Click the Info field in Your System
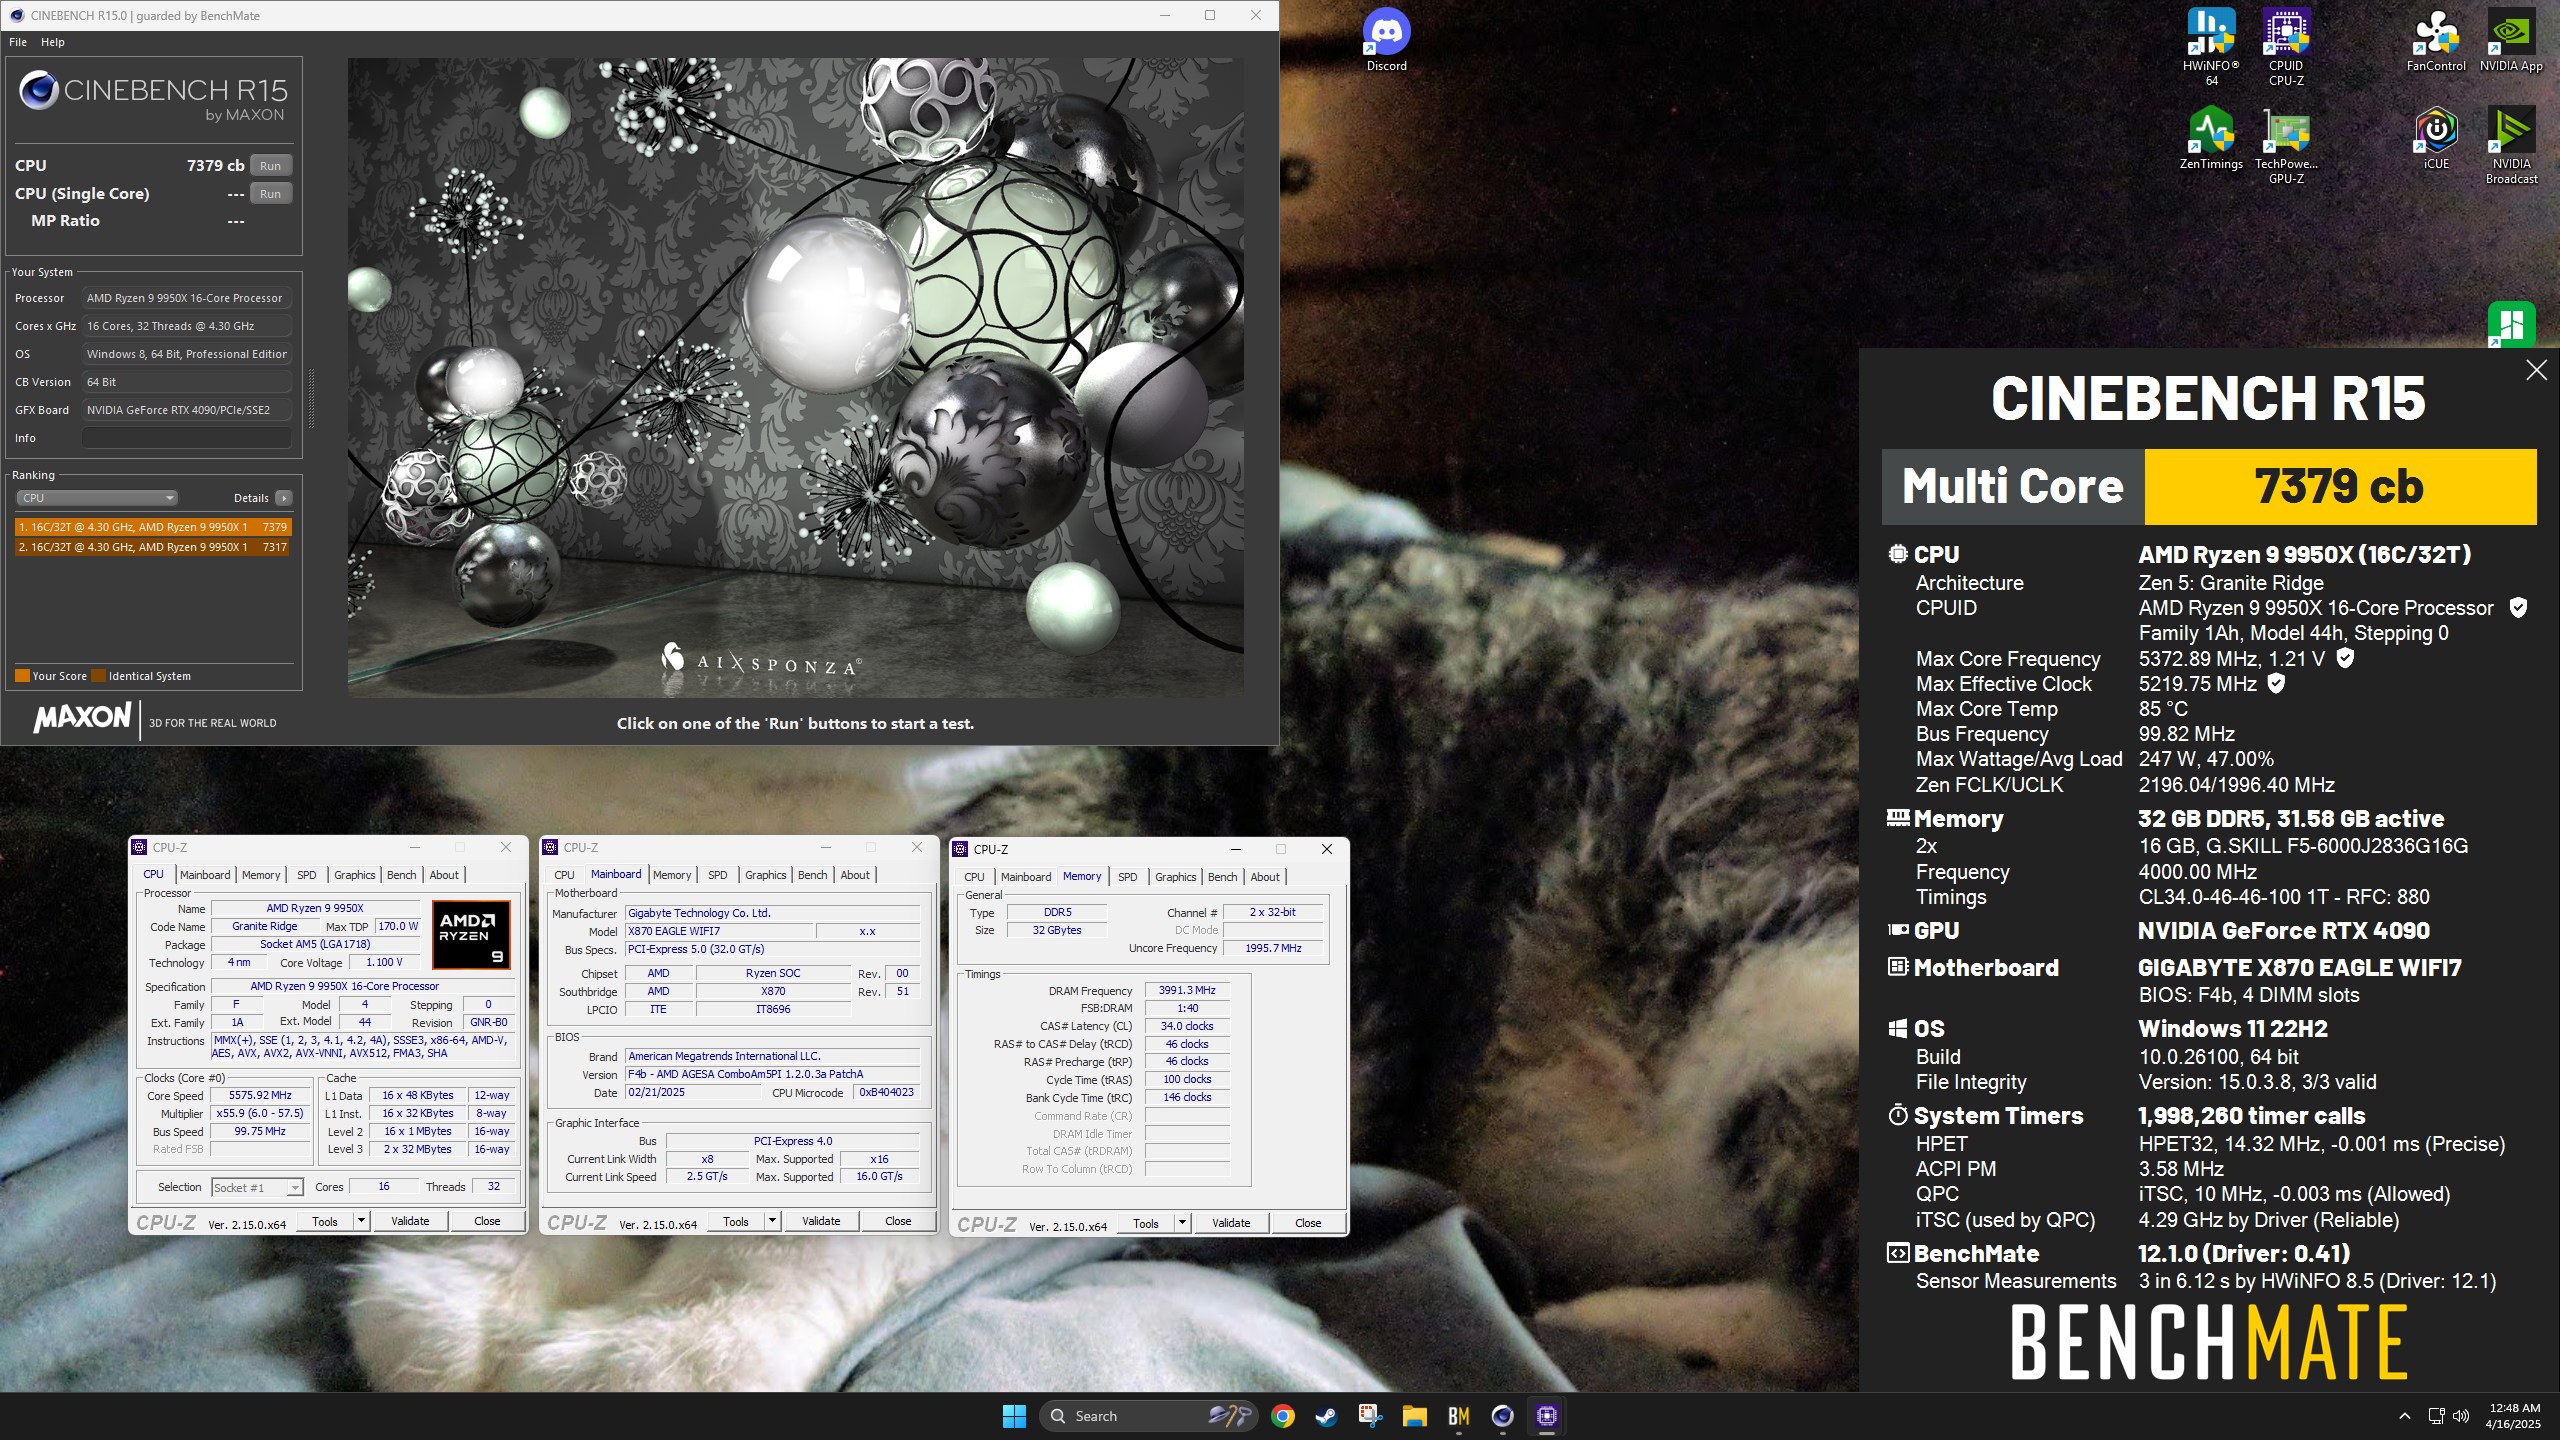The height and width of the screenshot is (1440, 2560). (187, 438)
